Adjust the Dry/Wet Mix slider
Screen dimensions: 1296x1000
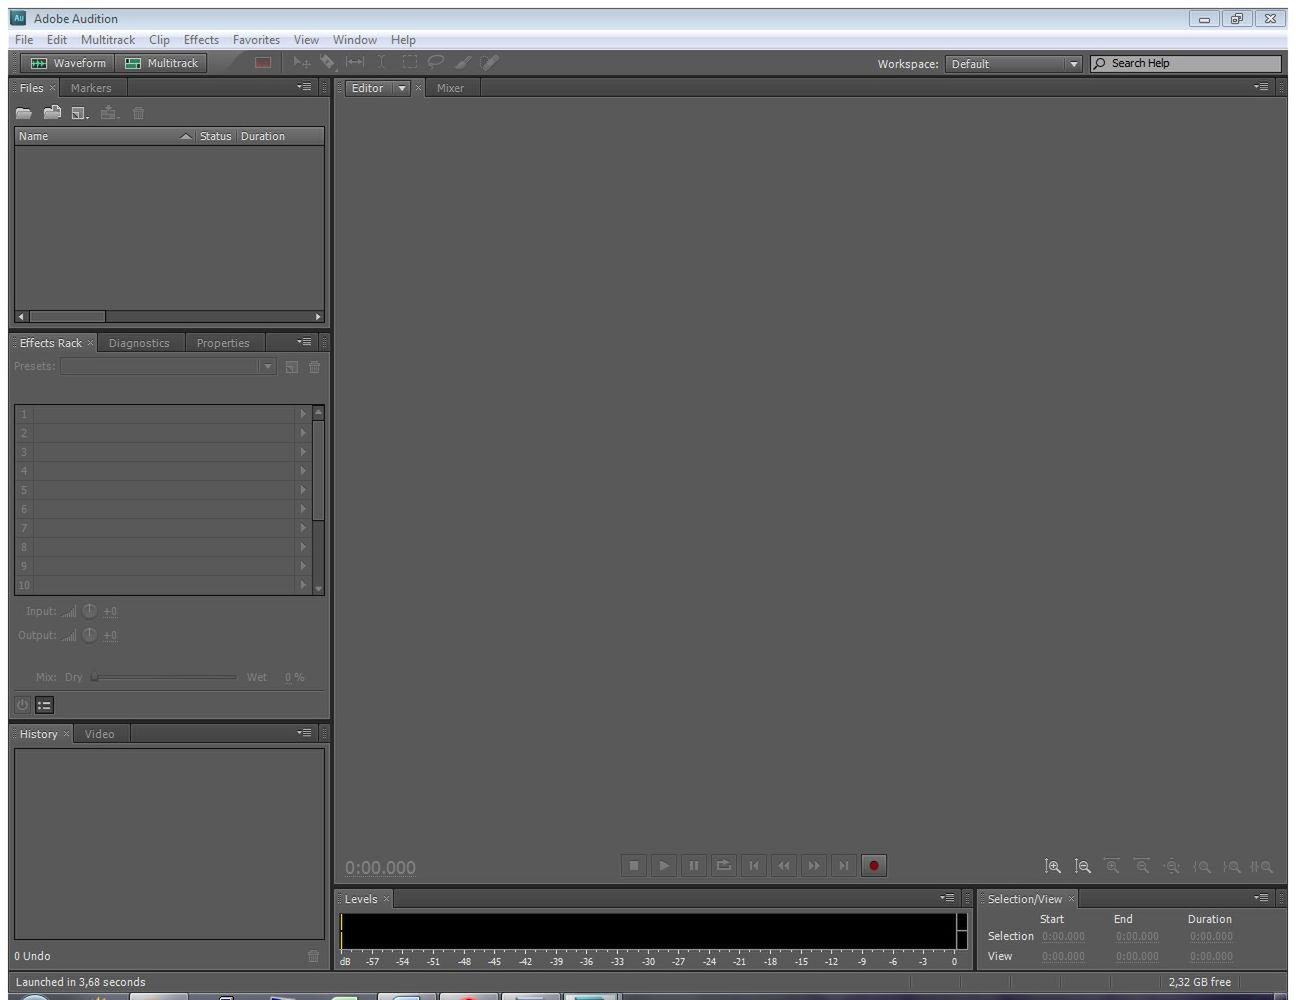click(x=165, y=677)
